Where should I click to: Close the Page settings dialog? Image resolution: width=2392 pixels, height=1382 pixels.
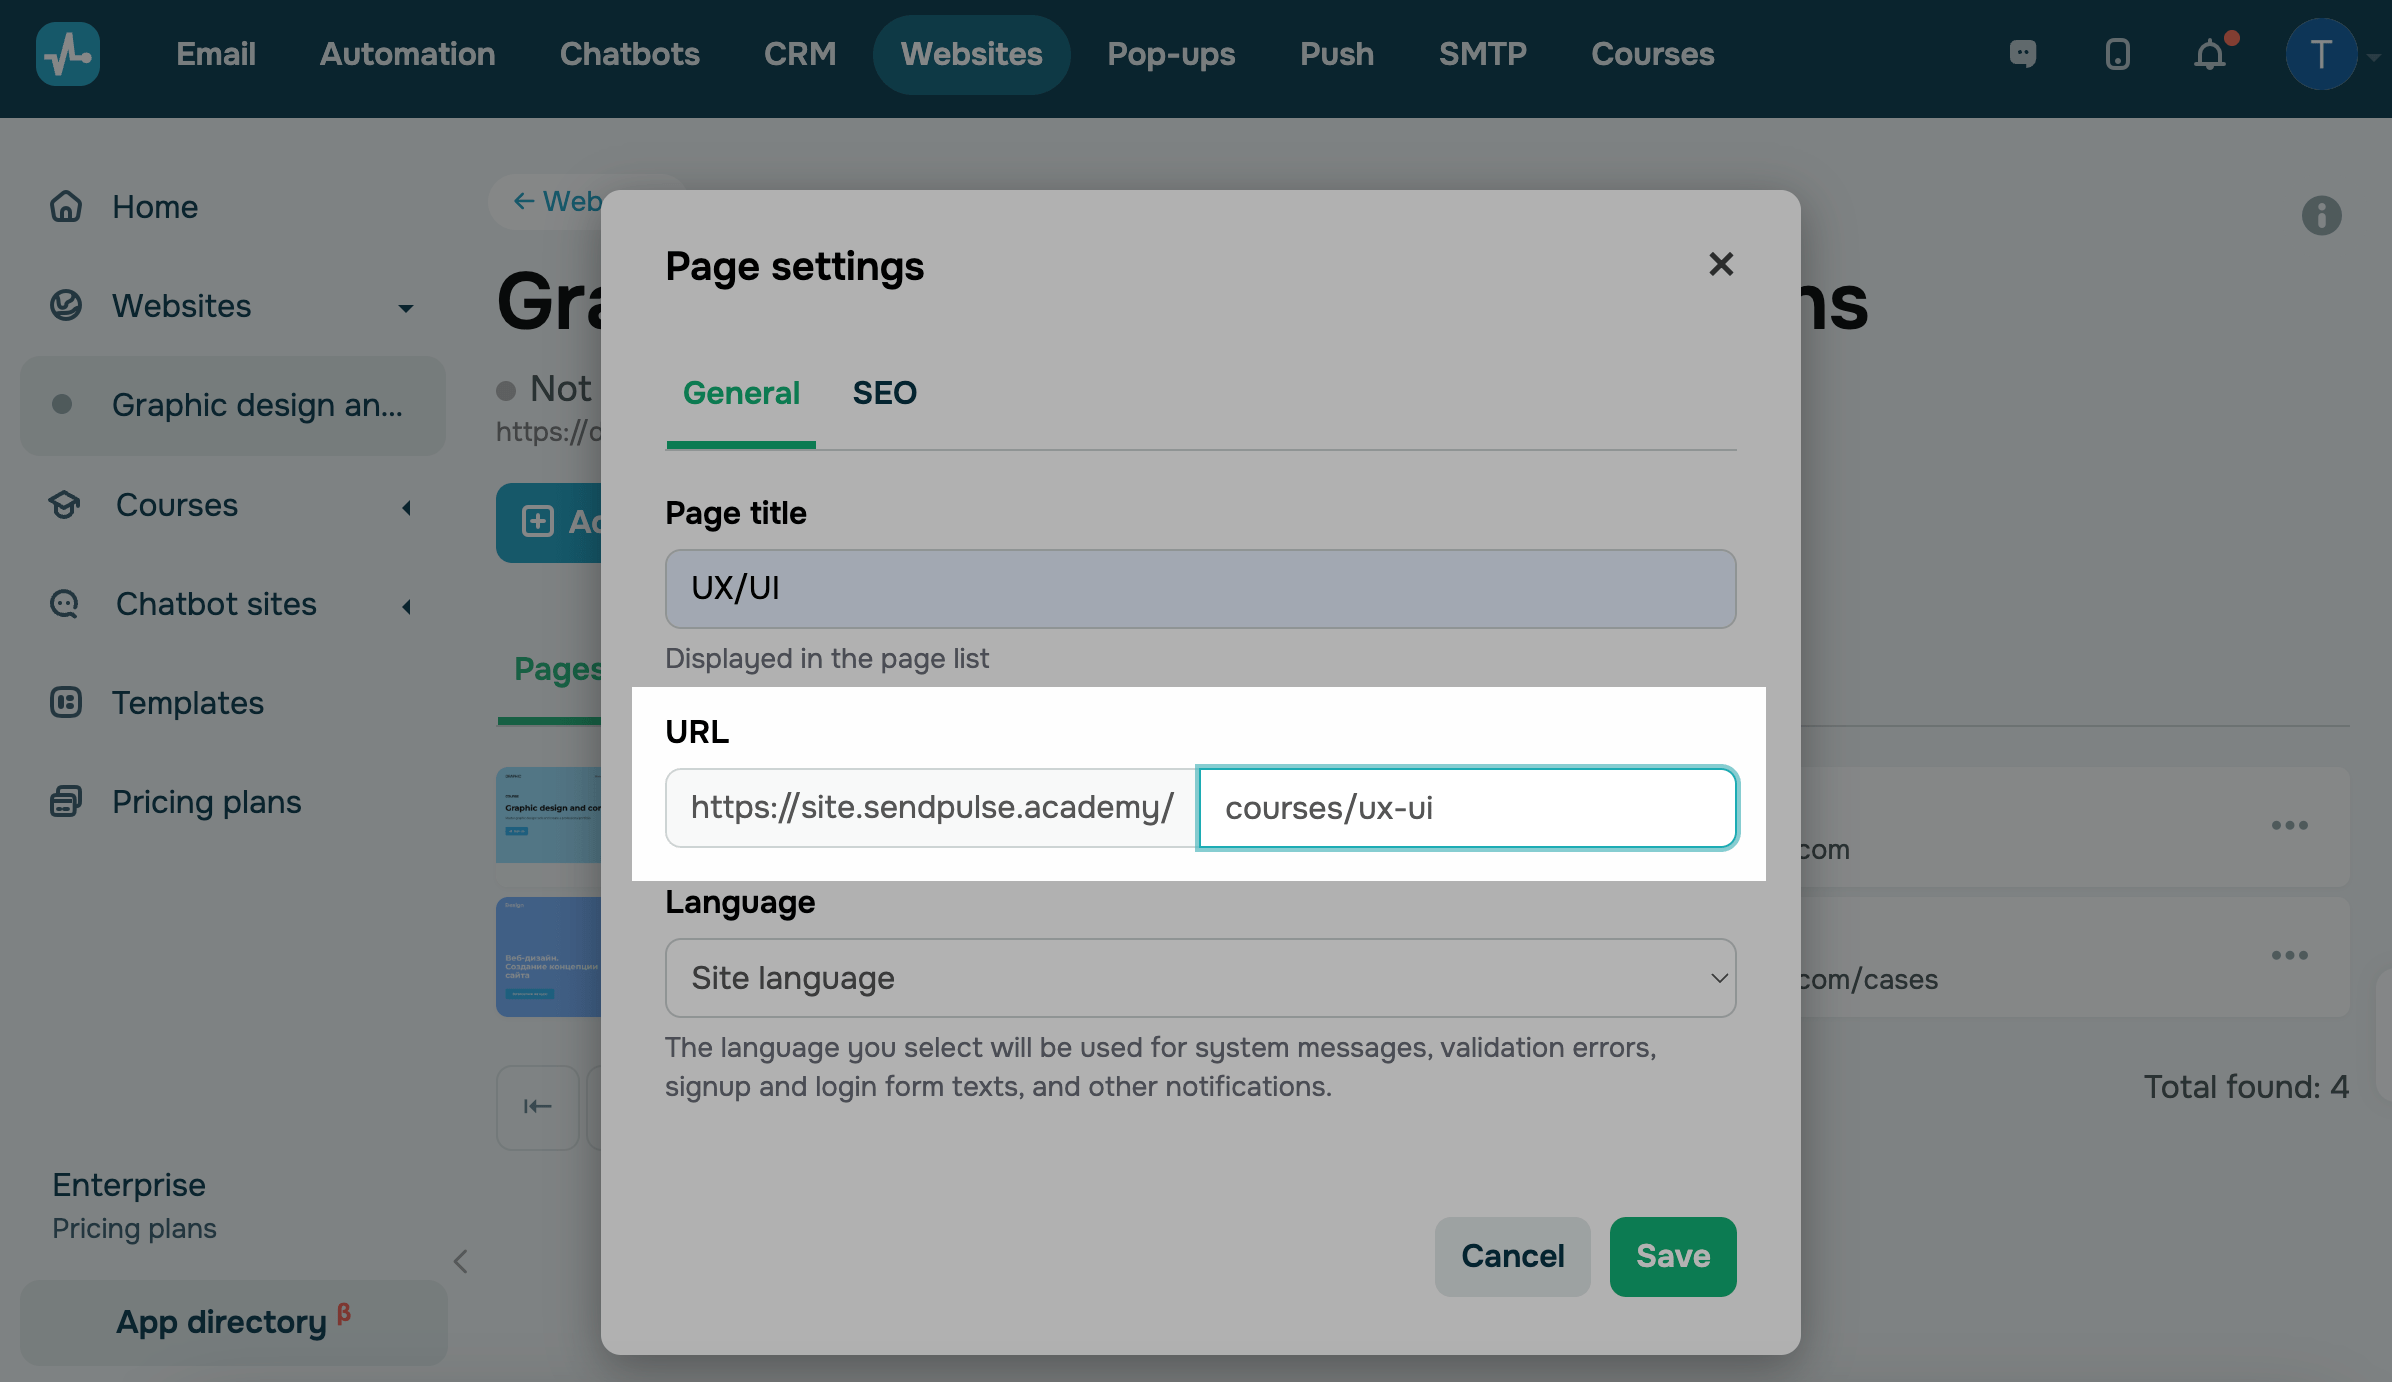click(x=1720, y=265)
